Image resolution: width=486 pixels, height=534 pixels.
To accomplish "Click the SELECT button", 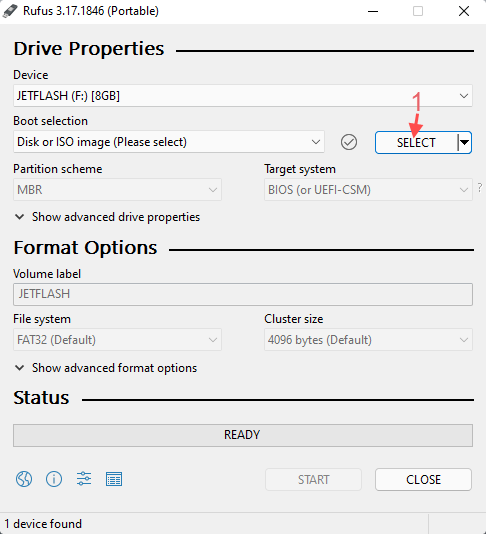I will point(416,142).
